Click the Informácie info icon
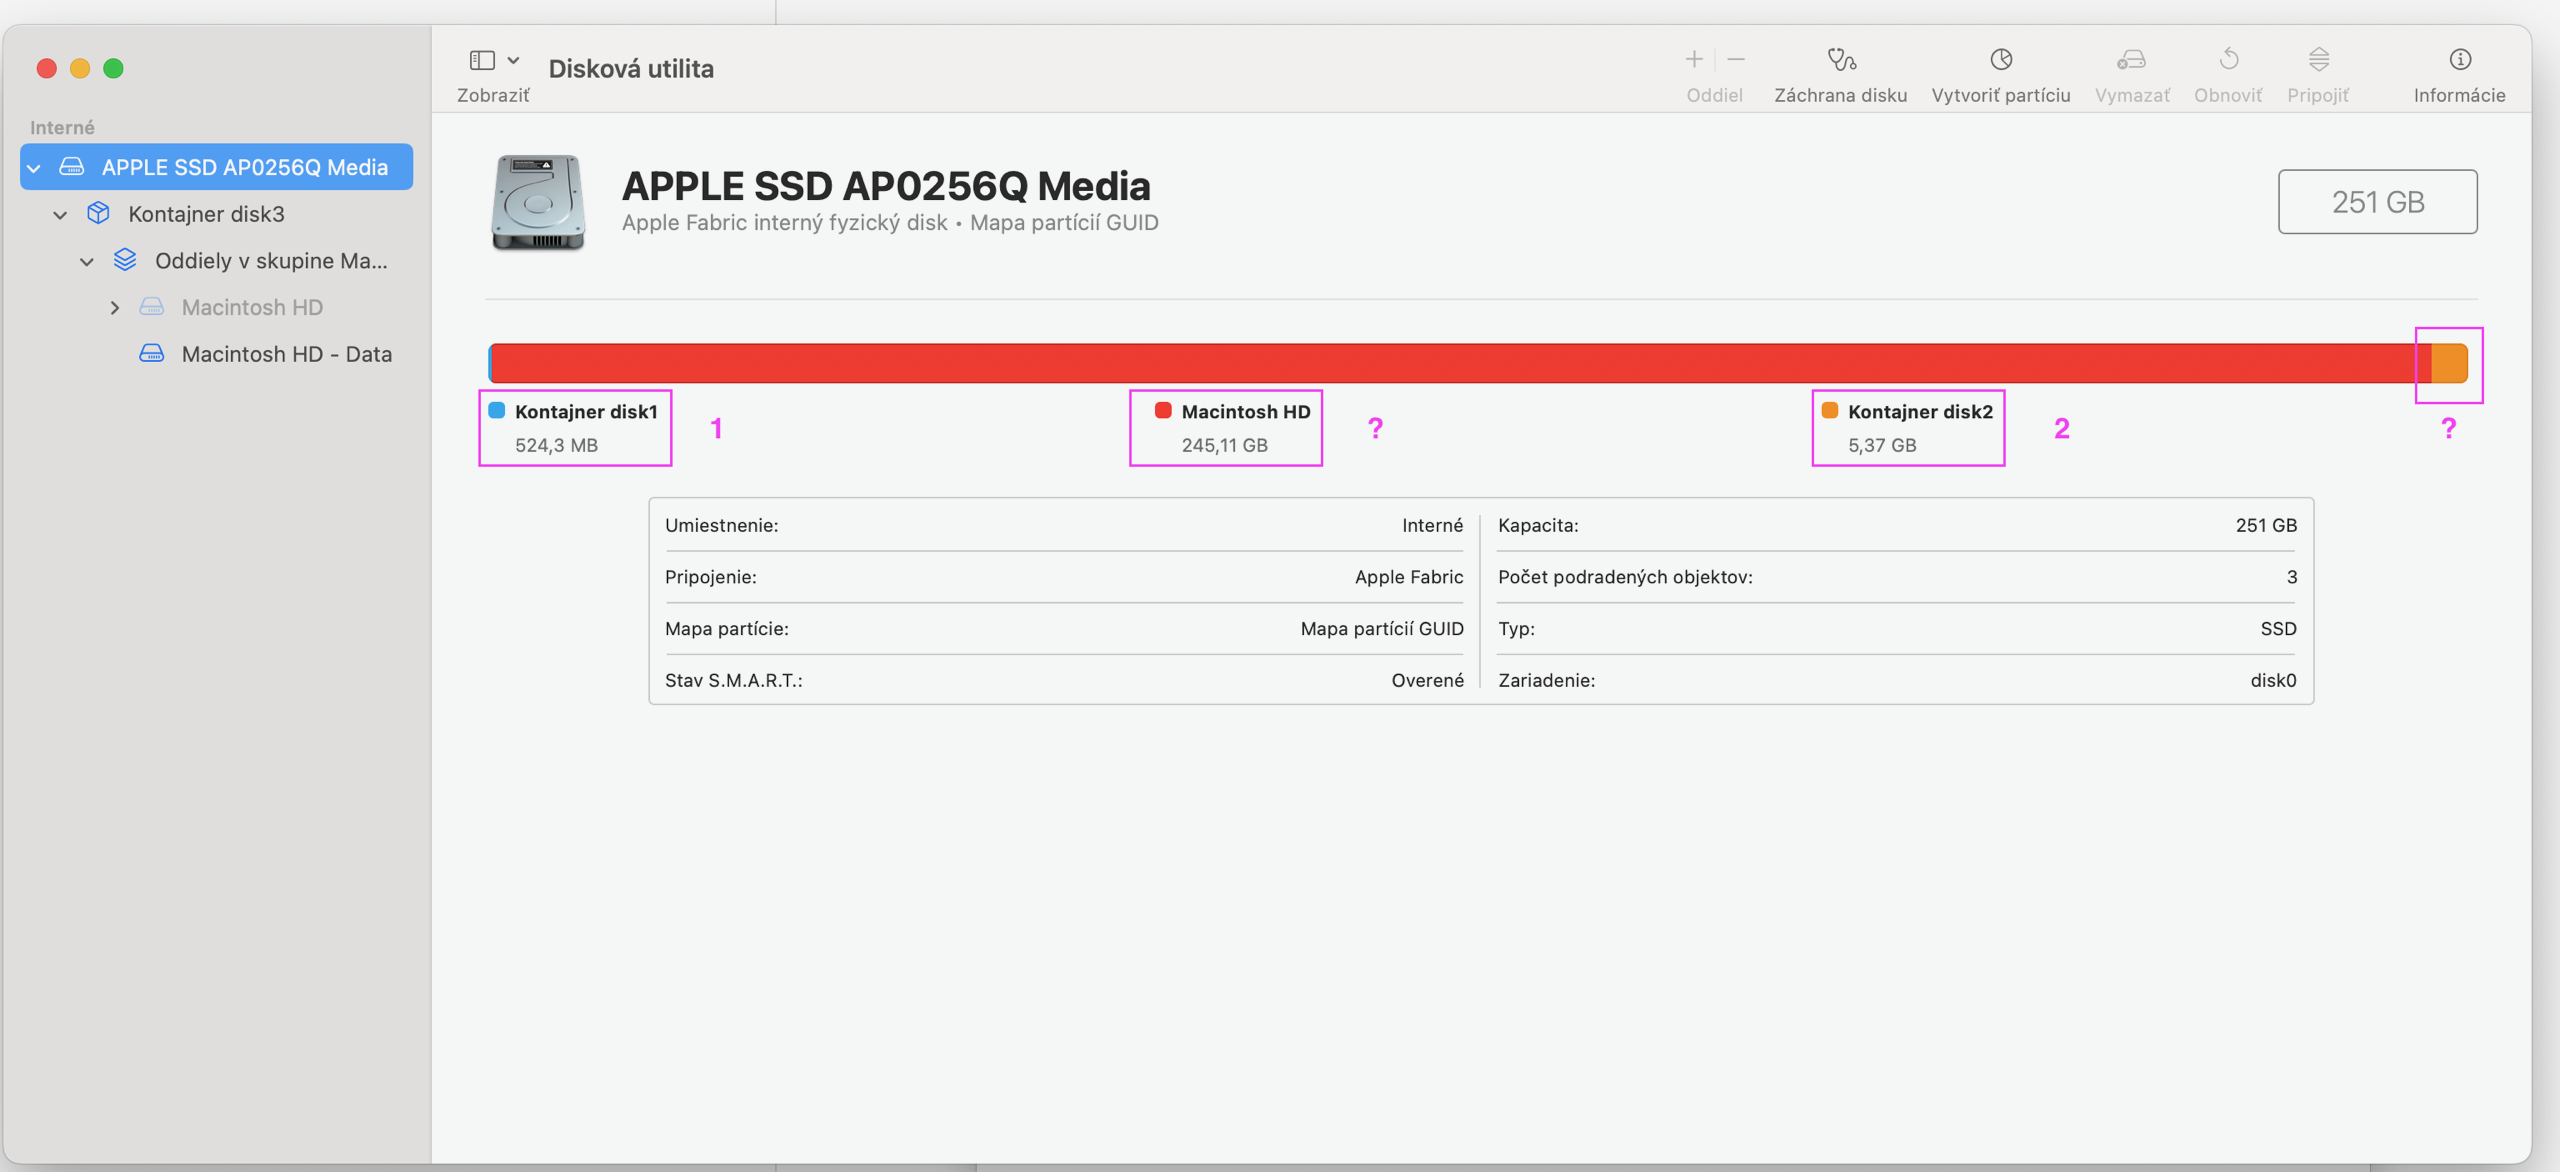The image size is (2560, 1172). point(2459,60)
